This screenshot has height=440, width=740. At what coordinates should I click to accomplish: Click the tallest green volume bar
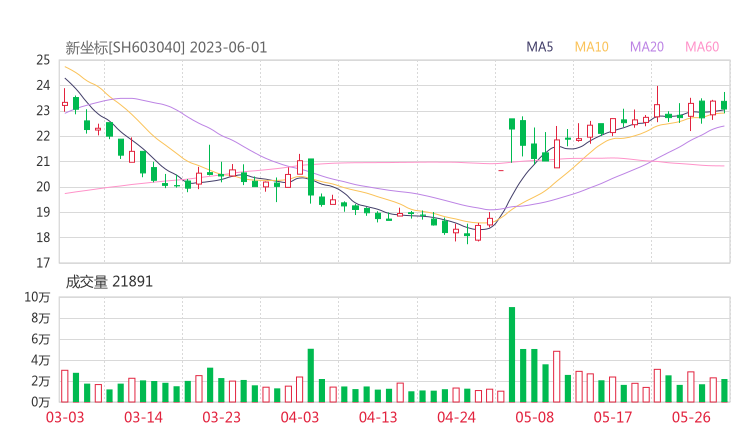tap(512, 355)
